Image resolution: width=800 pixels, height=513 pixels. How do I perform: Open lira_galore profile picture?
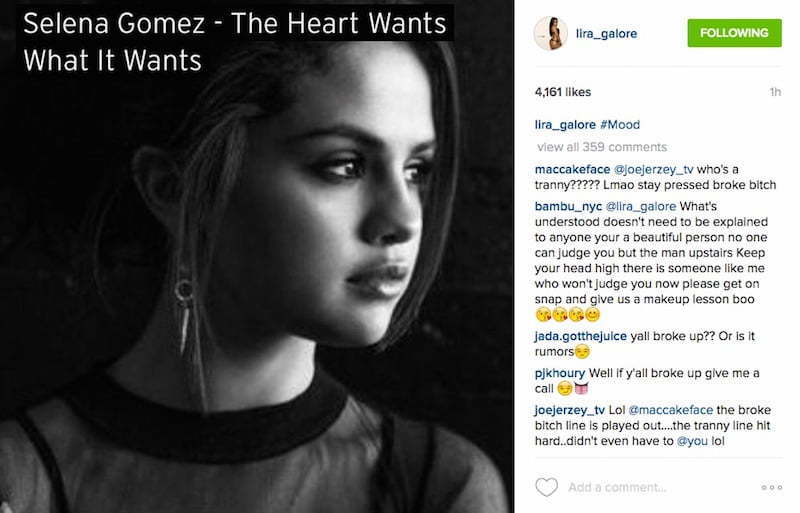pos(551,34)
